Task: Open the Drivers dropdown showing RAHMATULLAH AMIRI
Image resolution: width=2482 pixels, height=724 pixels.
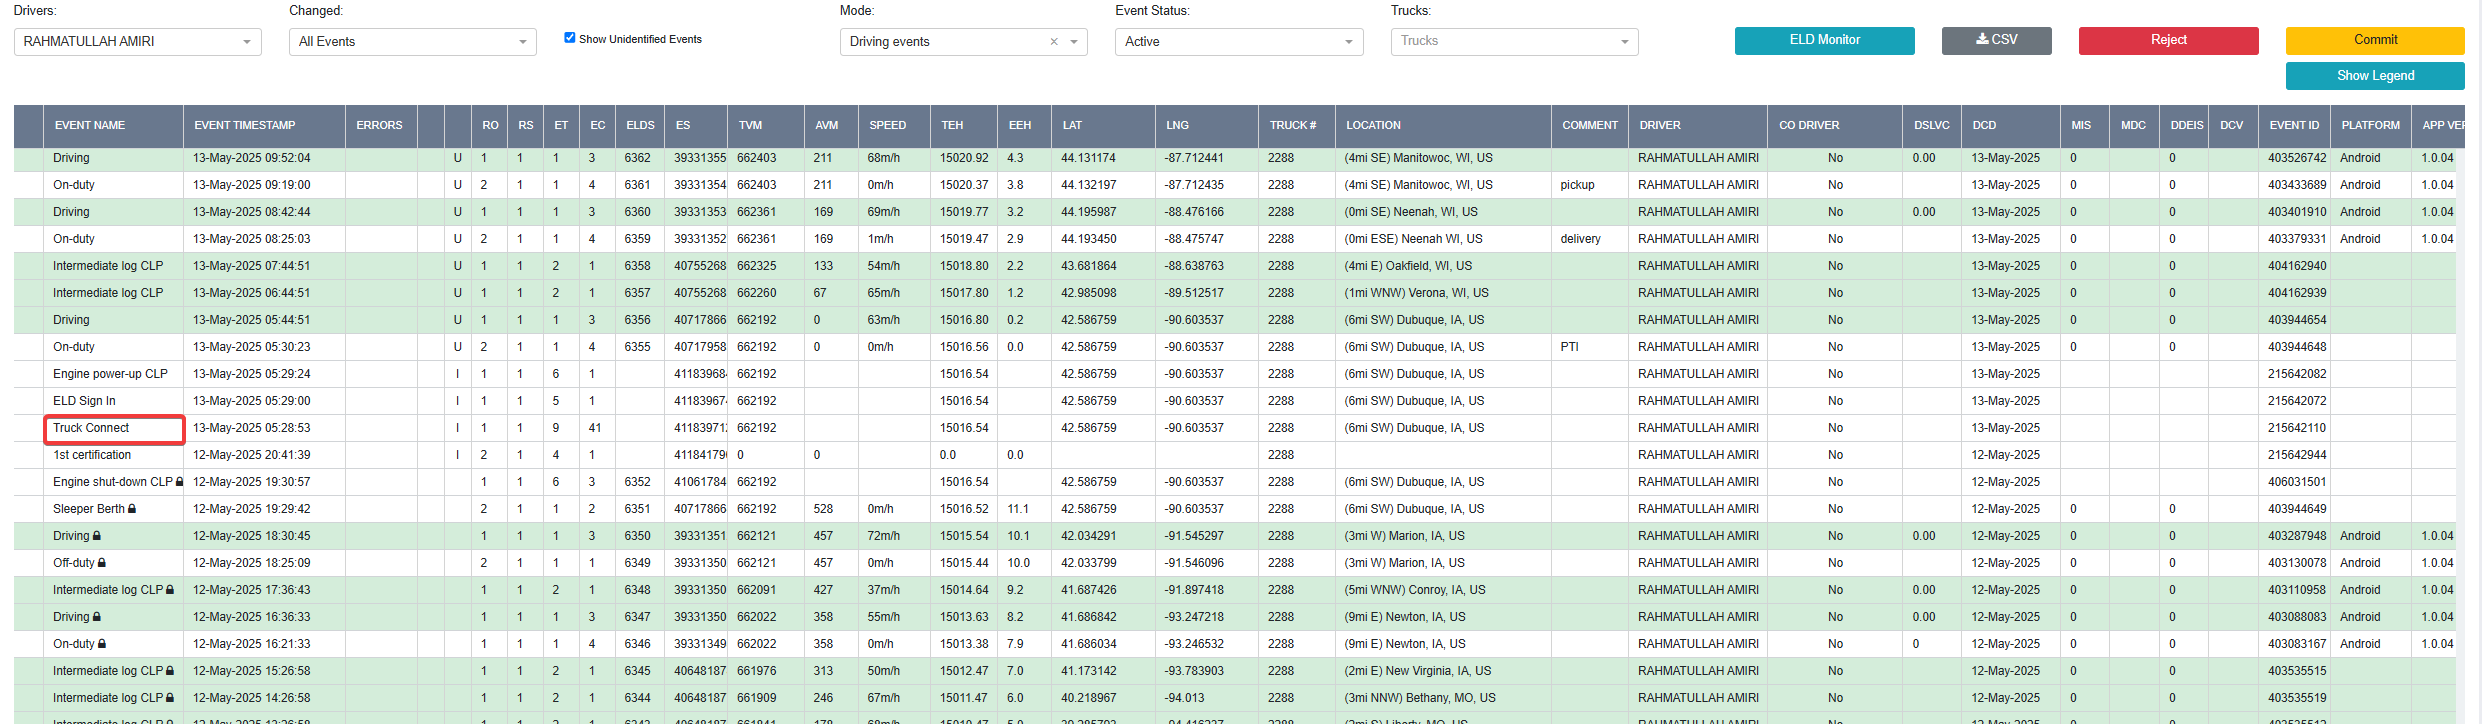Action: [x=138, y=42]
